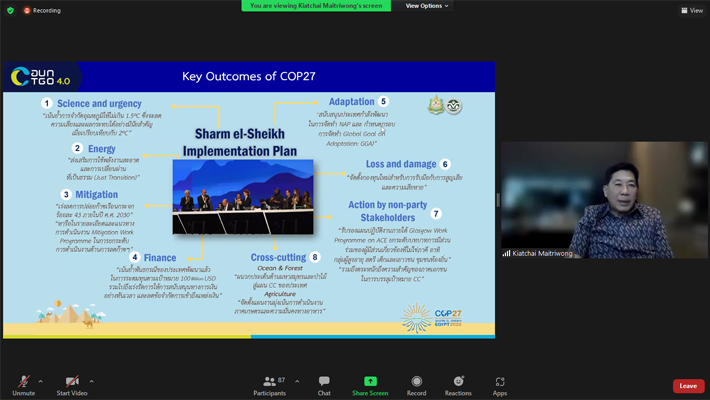Click the Agriculture subheading
710x400 pixels.
click(x=280, y=294)
